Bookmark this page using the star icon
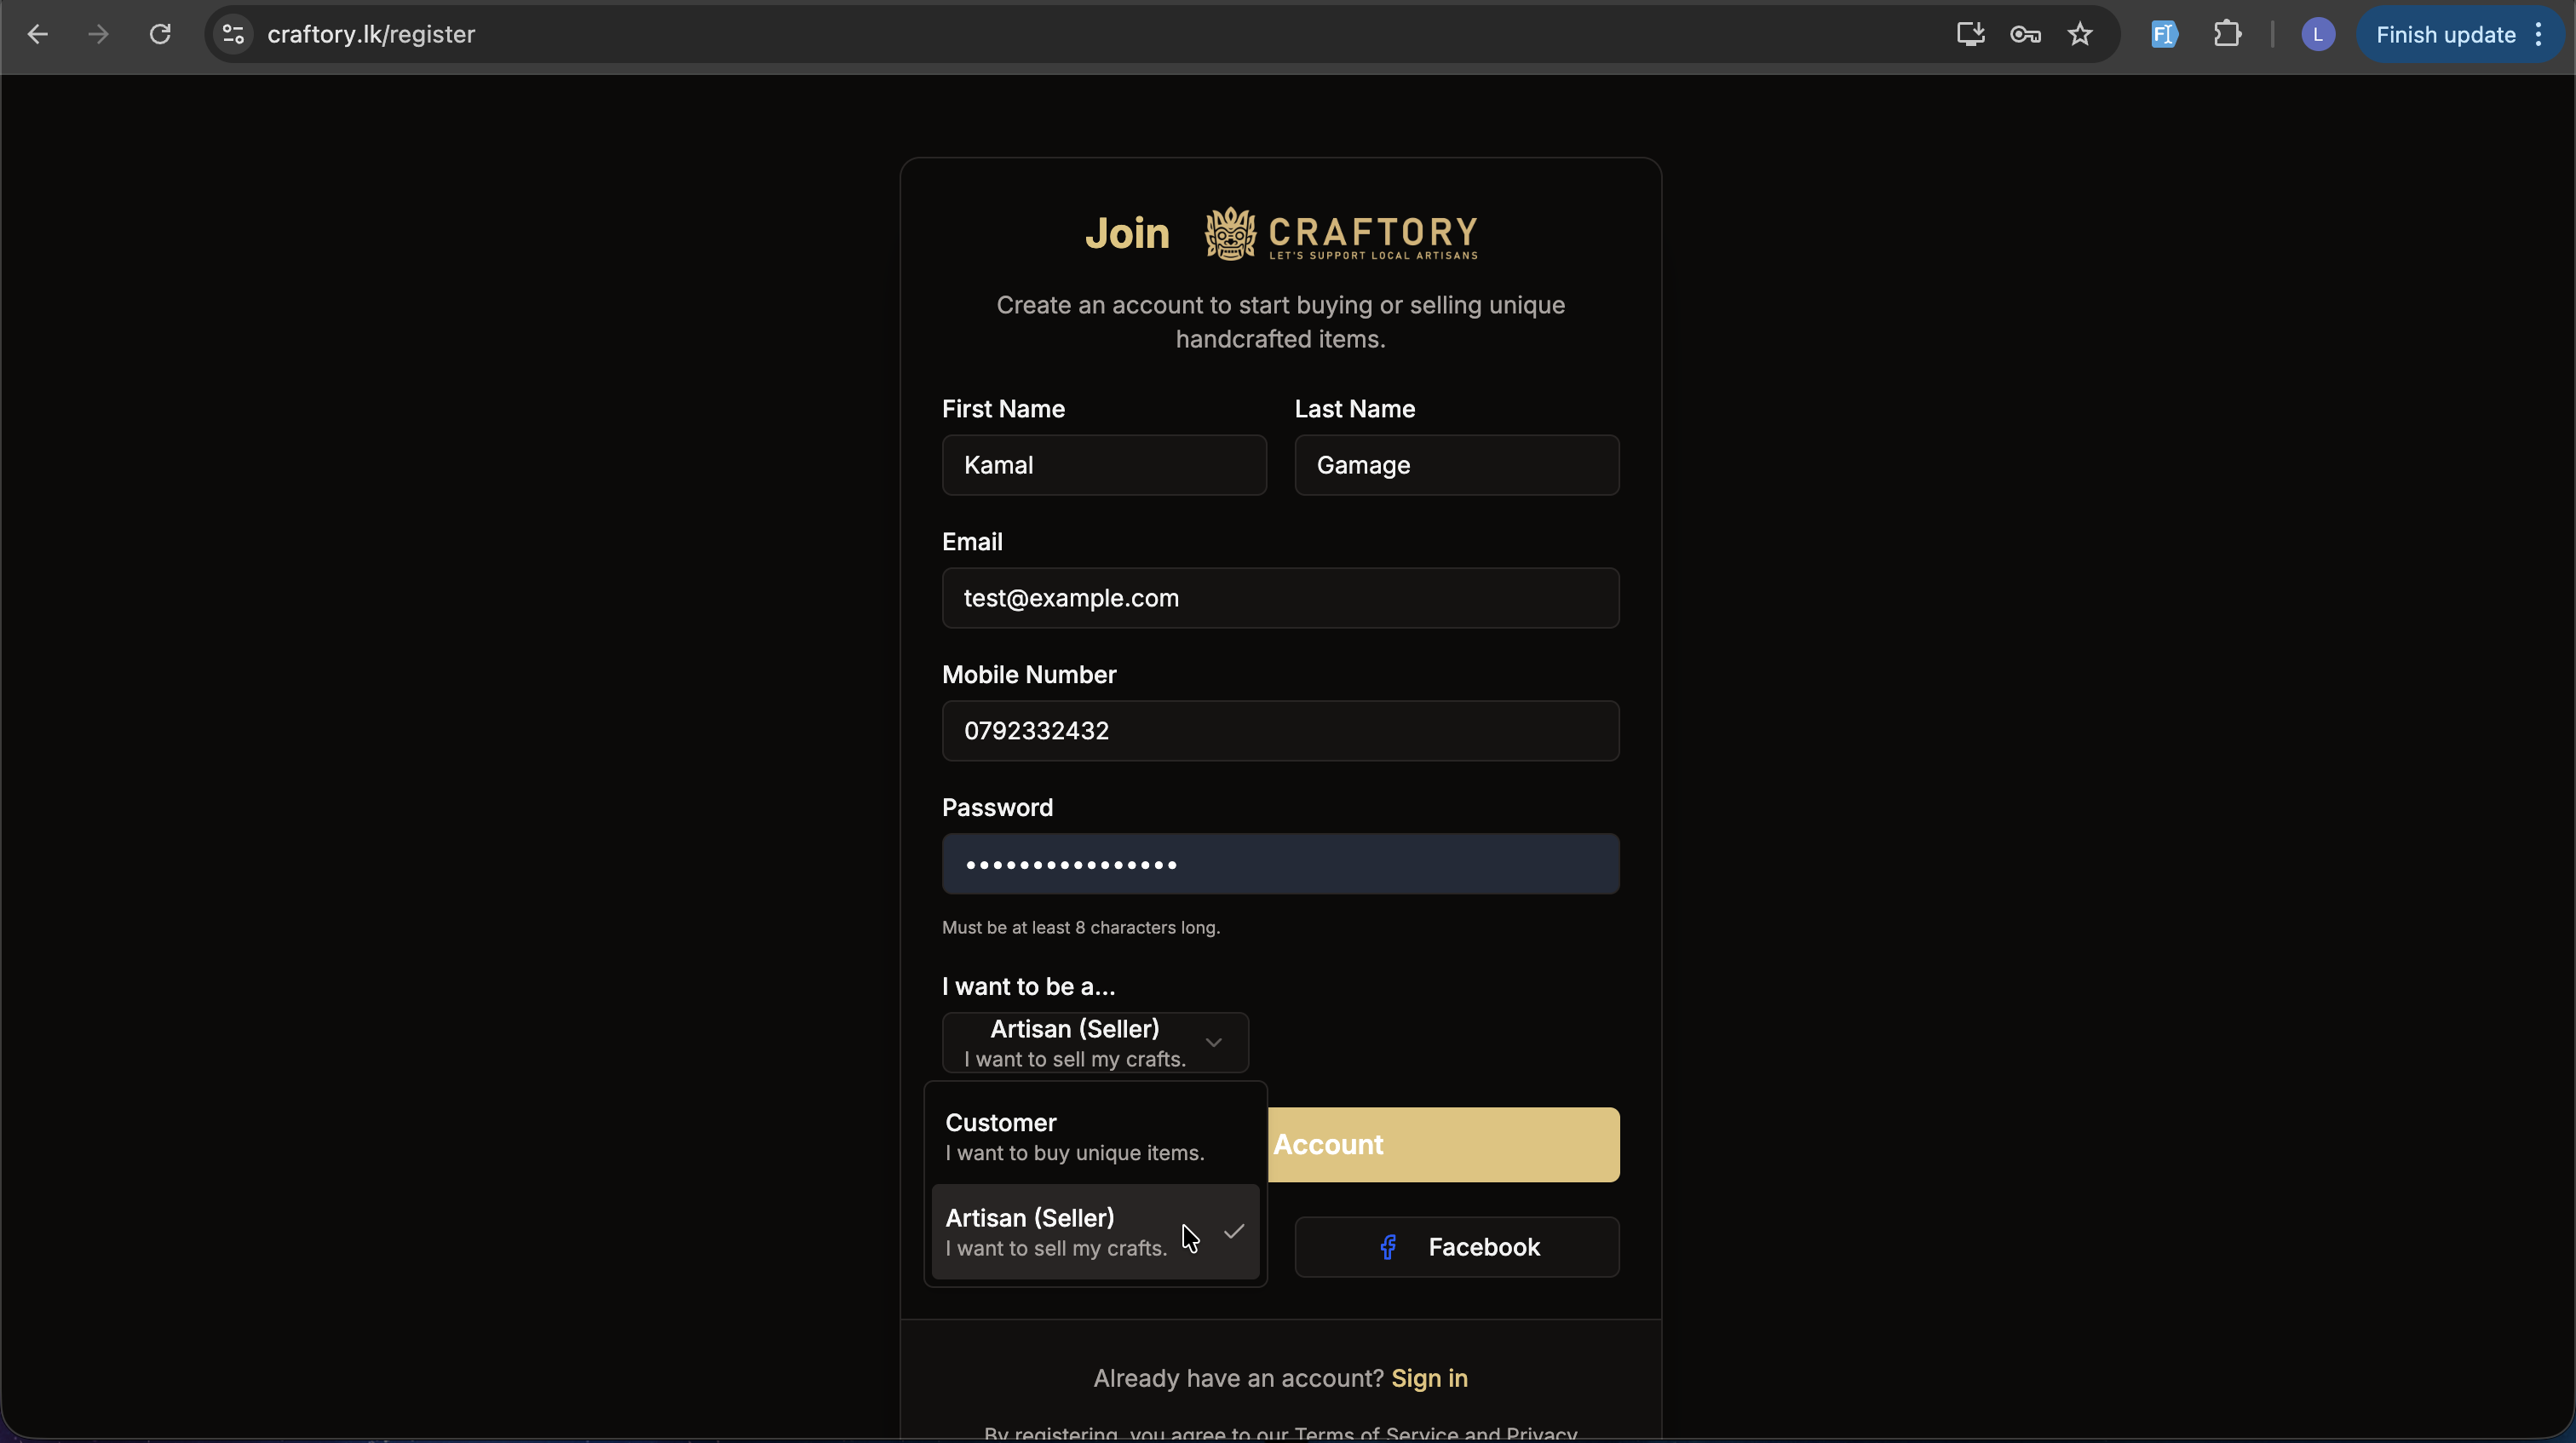The height and width of the screenshot is (1443, 2576). 2080,34
